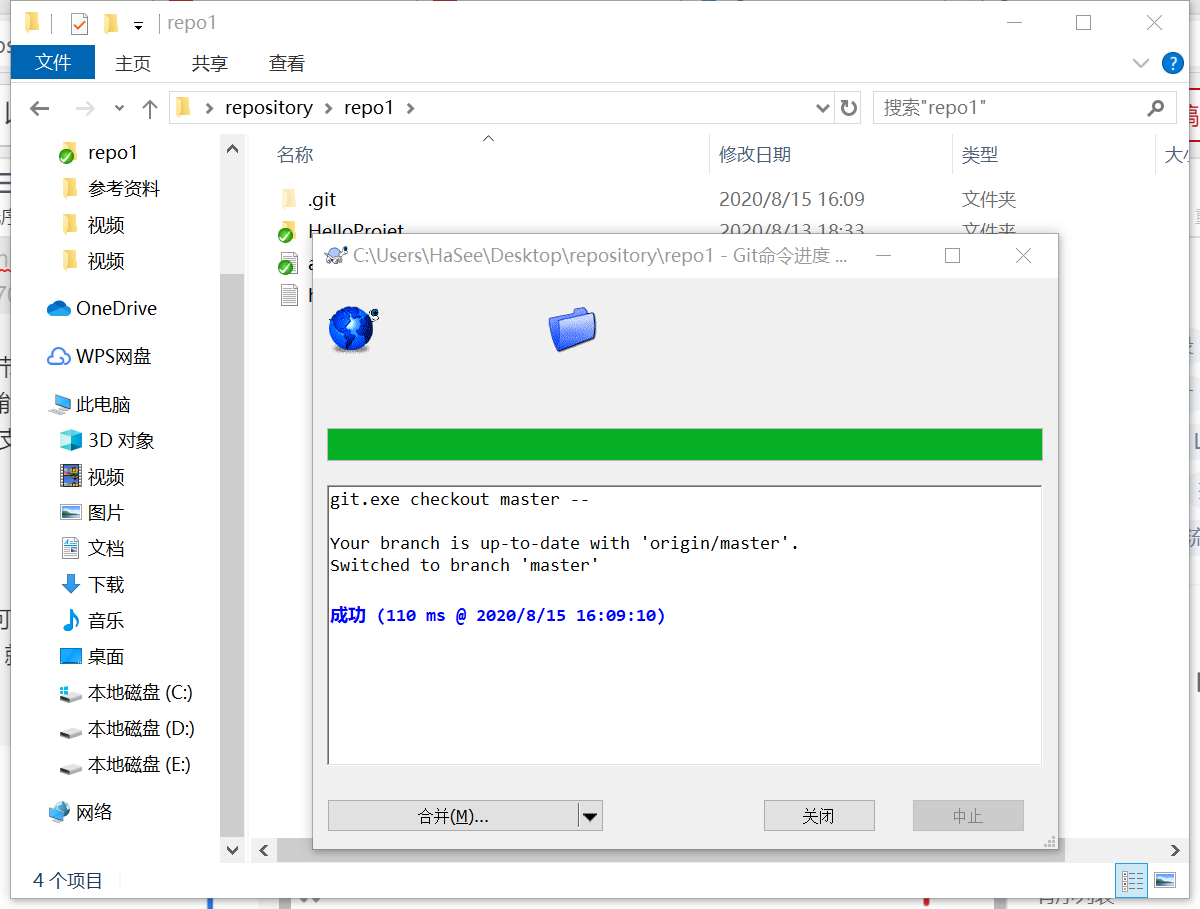Viewport: 1200px width, 909px height.
Task: Open 桌面 in navigation pane
Action: (x=106, y=656)
